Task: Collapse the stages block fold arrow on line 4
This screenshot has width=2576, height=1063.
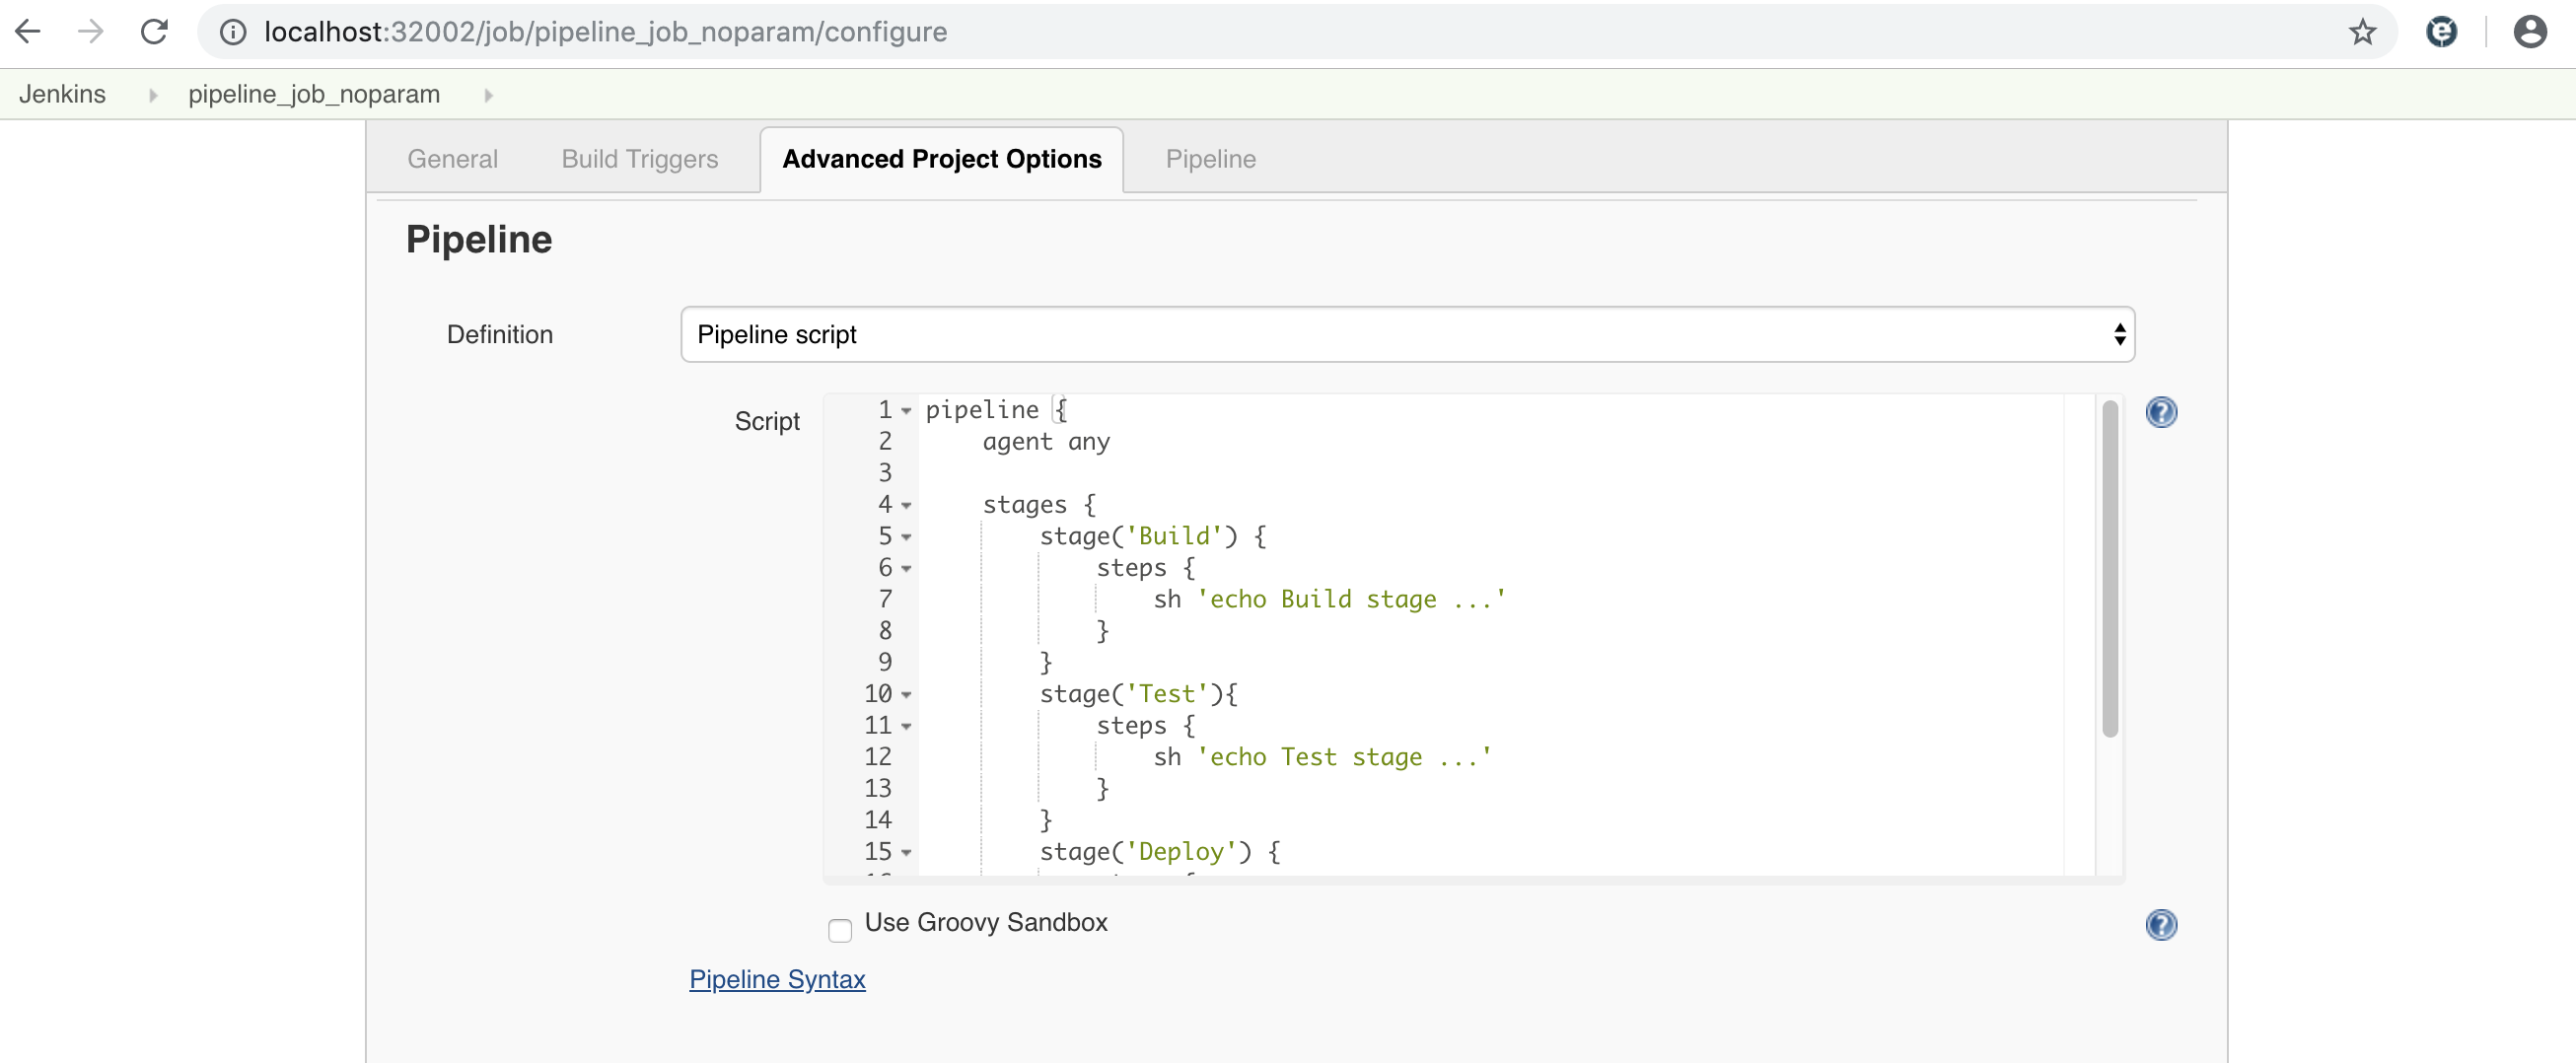Action: tap(905, 505)
